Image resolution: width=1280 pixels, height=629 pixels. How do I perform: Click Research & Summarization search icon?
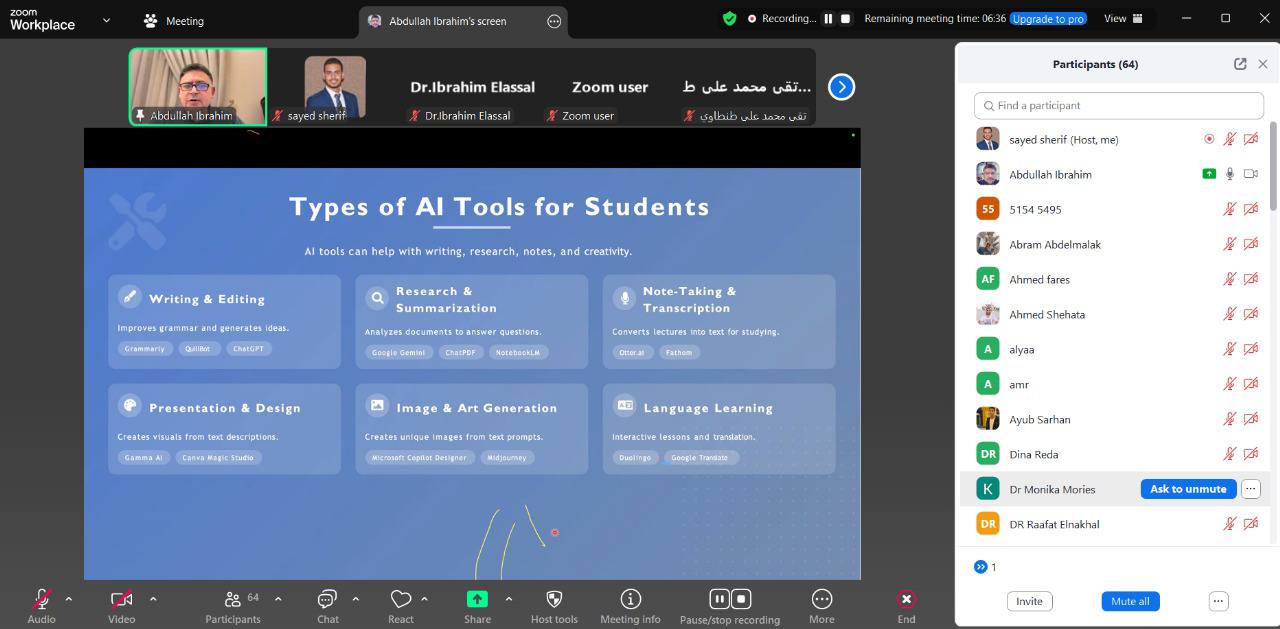coord(377,297)
